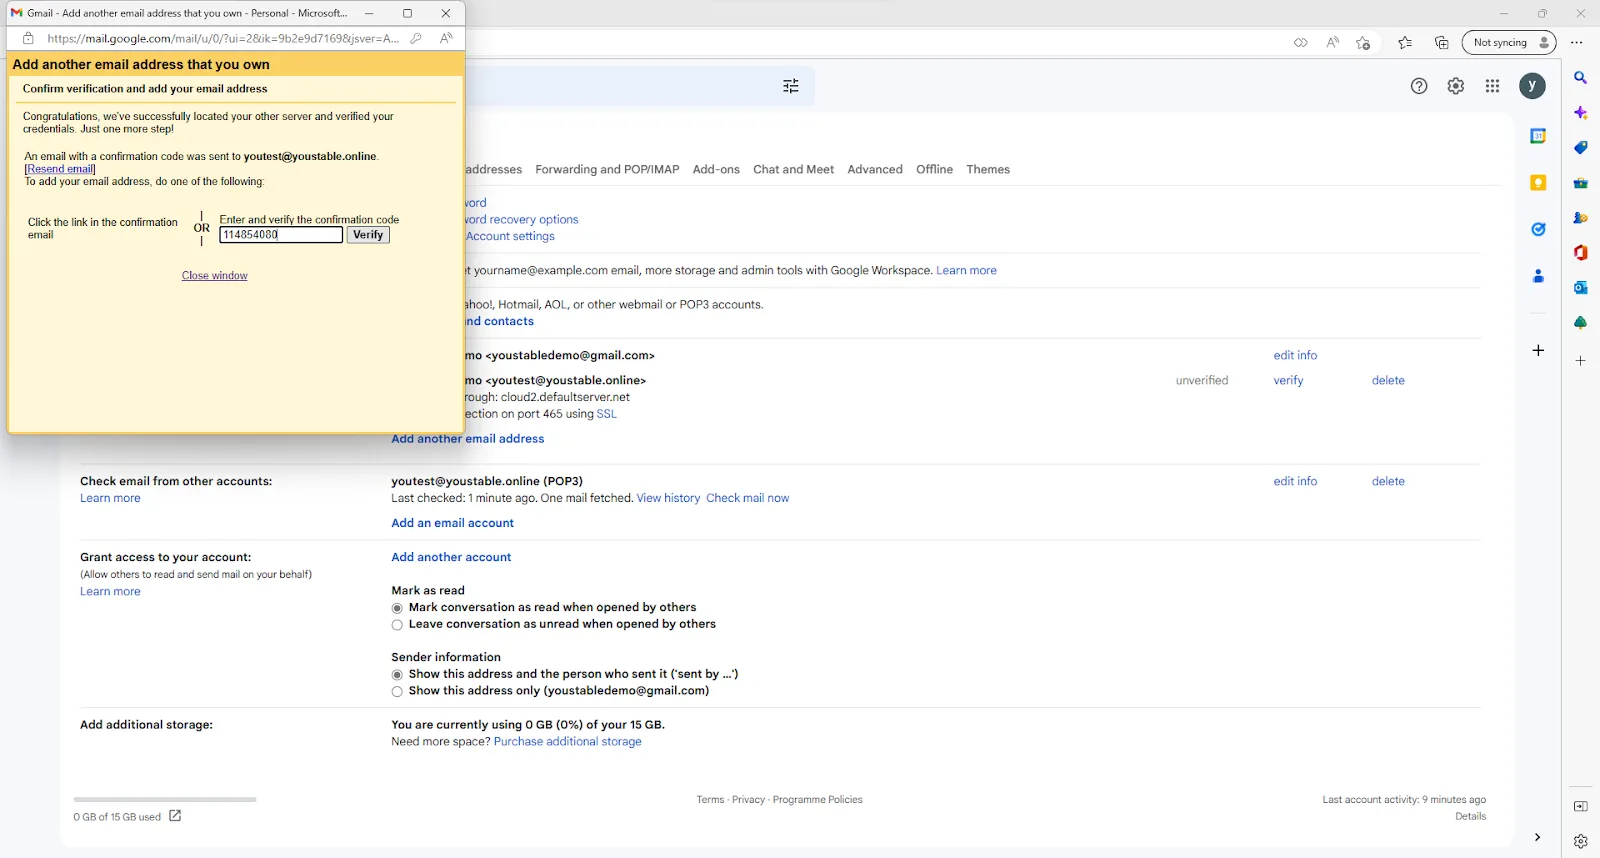Click edit info for youstabledemo@gmail.com
Image resolution: width=1600 pixels, height=858 pixels.
1295,355
